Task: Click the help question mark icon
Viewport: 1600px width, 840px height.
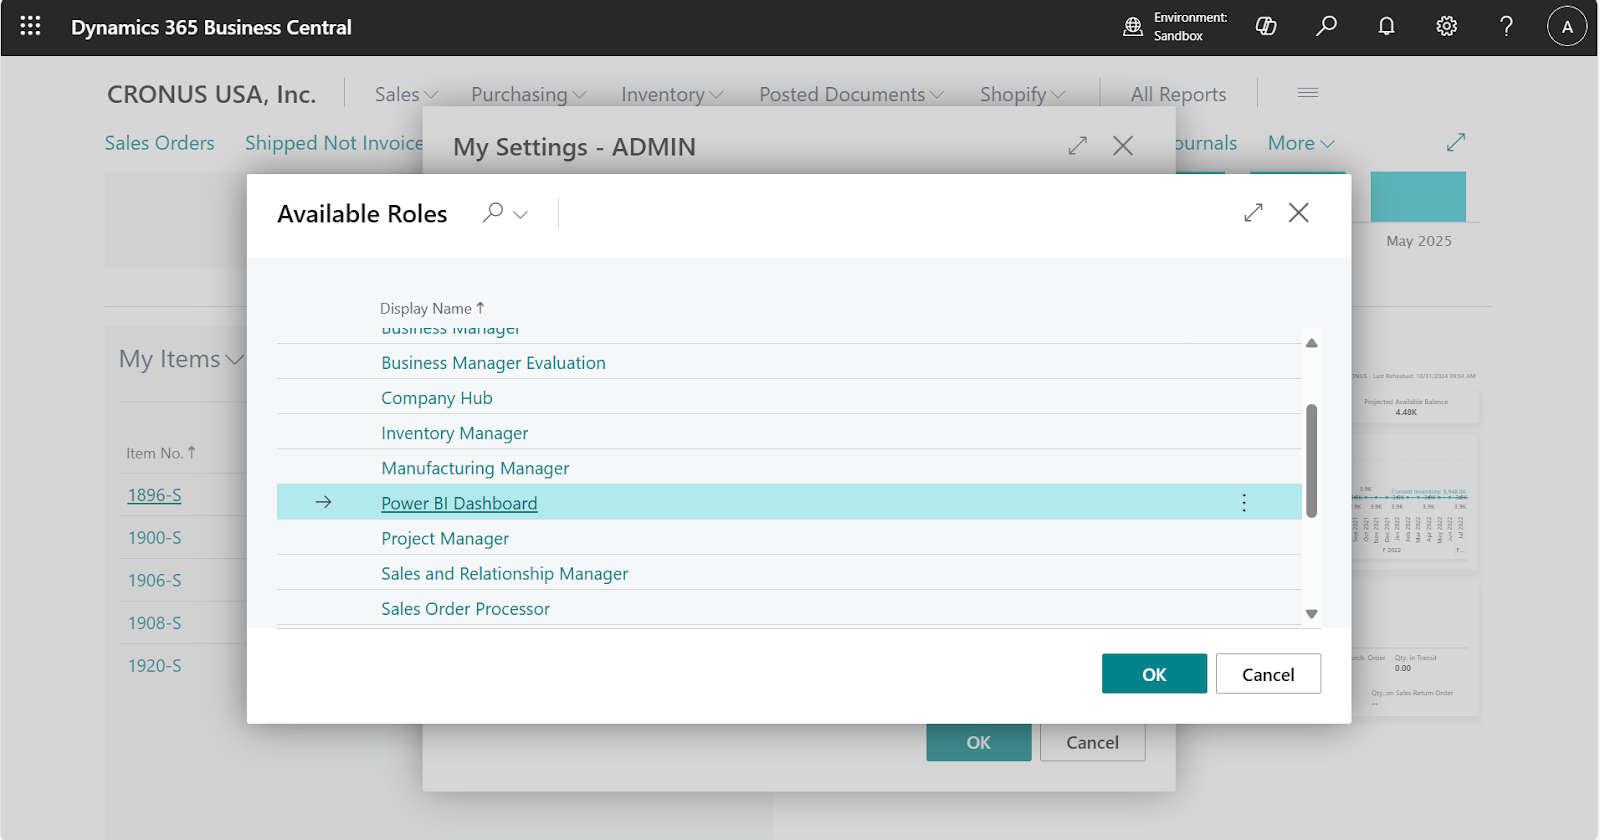Action: click(x=1506, y=26)
